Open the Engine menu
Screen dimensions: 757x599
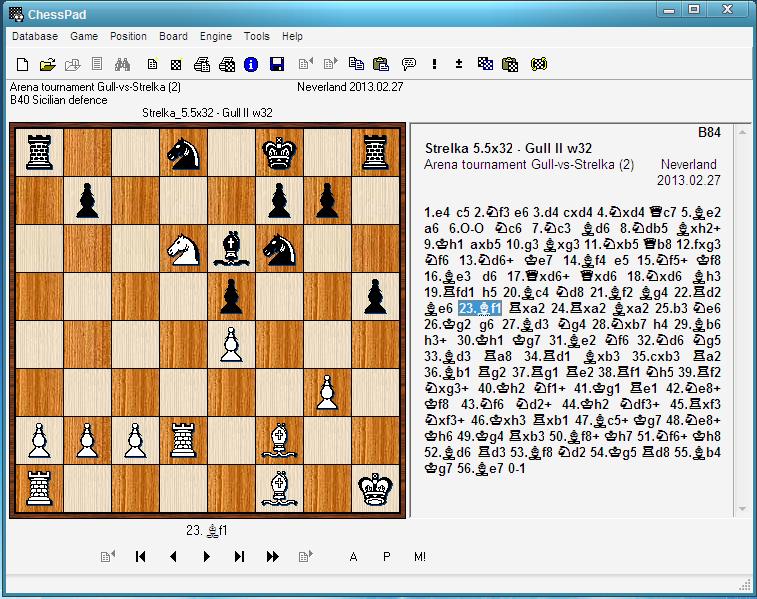coord(216,36)
